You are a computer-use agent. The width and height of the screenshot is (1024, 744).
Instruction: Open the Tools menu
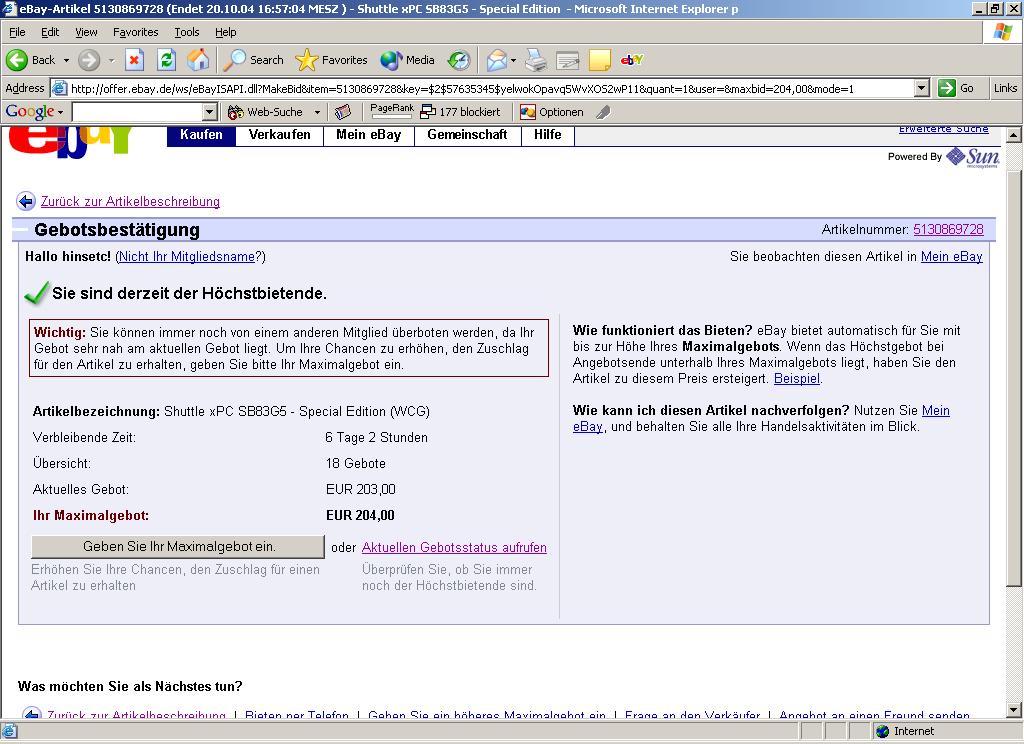click(186, 32)
